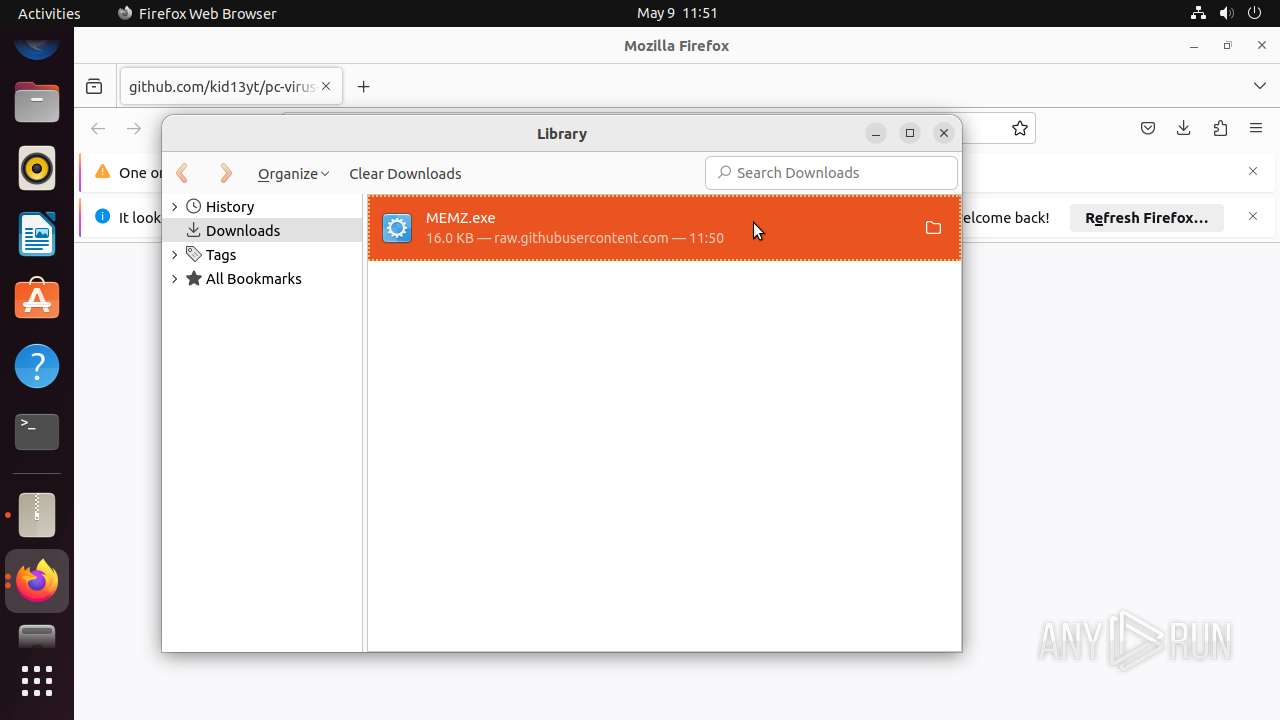Go back in Library window
Viewport: 1280px width, 720px height.
tap(182, 173)
